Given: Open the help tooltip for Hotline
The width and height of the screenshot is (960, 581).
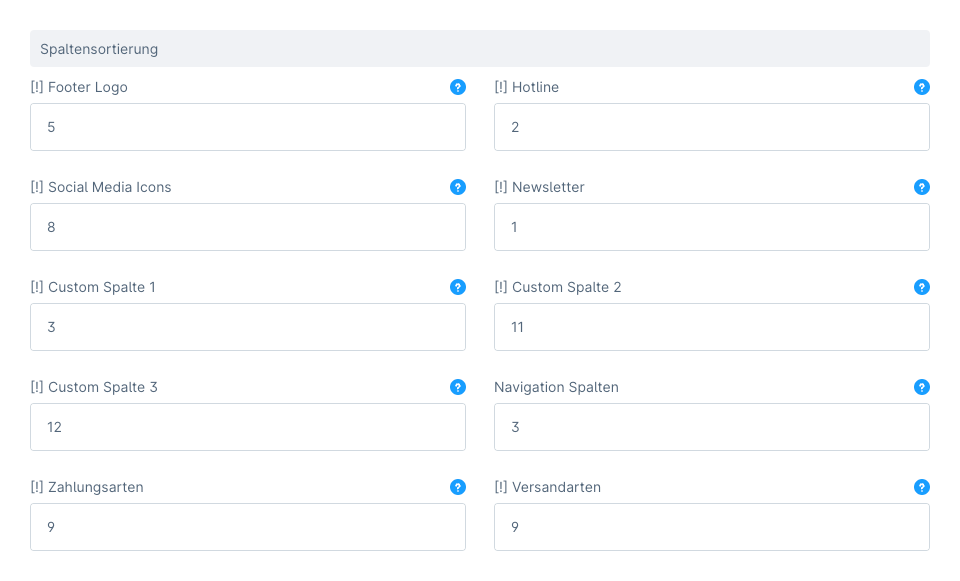Looking at the screenshot, I should tap(922, 87).
